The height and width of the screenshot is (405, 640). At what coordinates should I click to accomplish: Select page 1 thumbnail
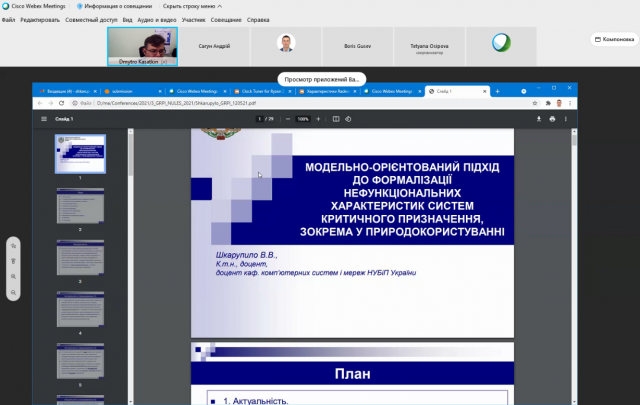point(80,154)
